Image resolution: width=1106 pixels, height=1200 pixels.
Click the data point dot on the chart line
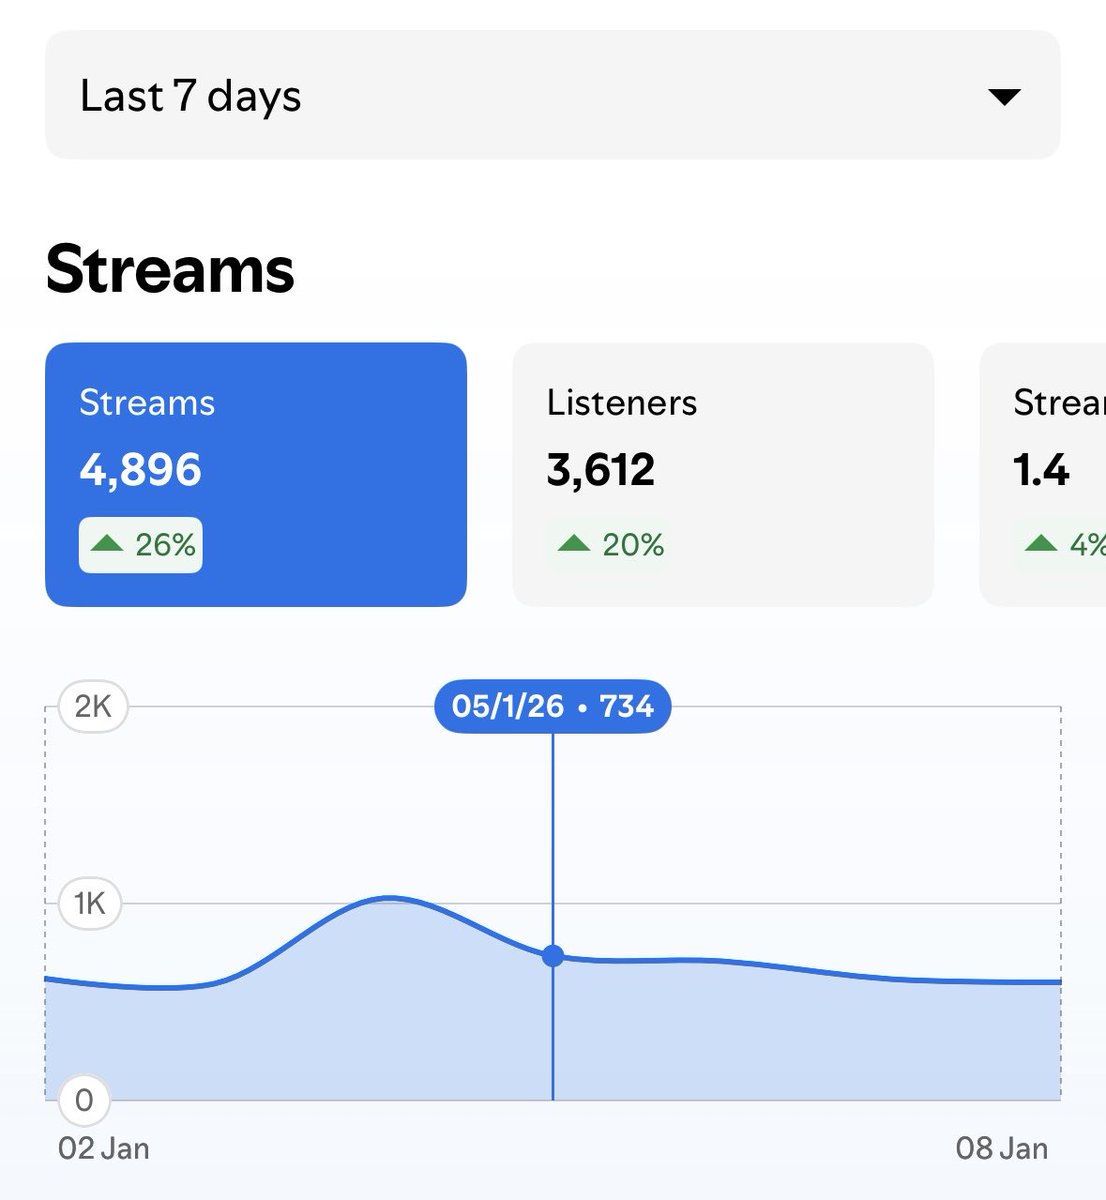(x=552, y=956)
